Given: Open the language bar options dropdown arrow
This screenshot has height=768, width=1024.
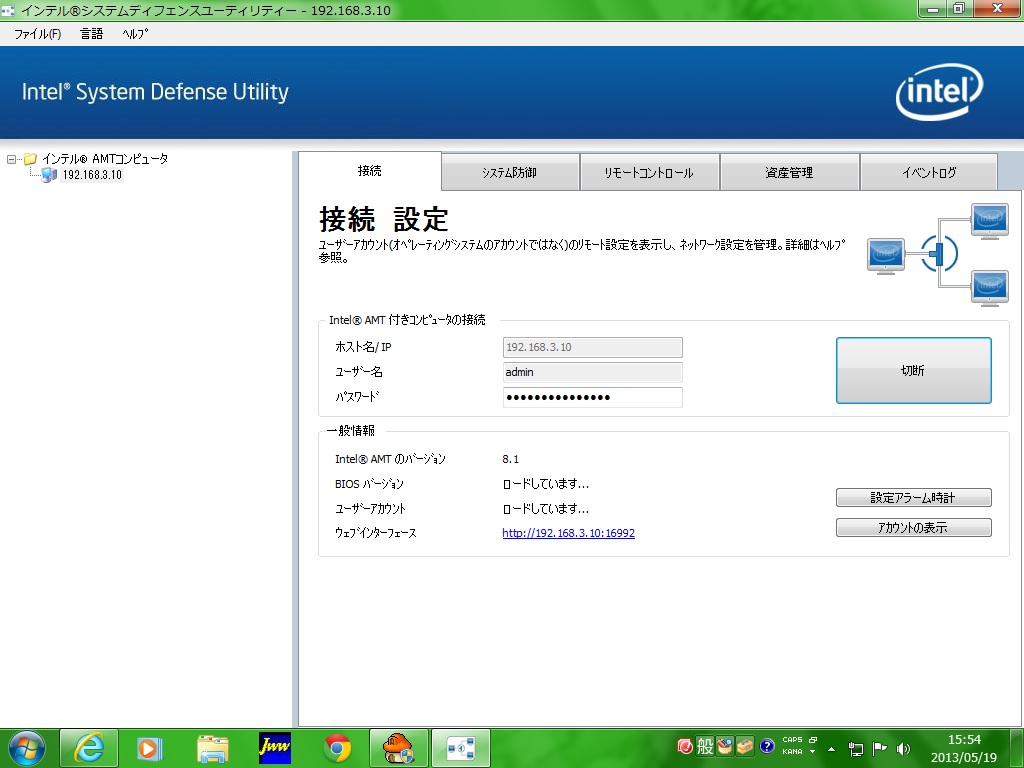Looking at the screenshot, I should click(x=813, y=752).
